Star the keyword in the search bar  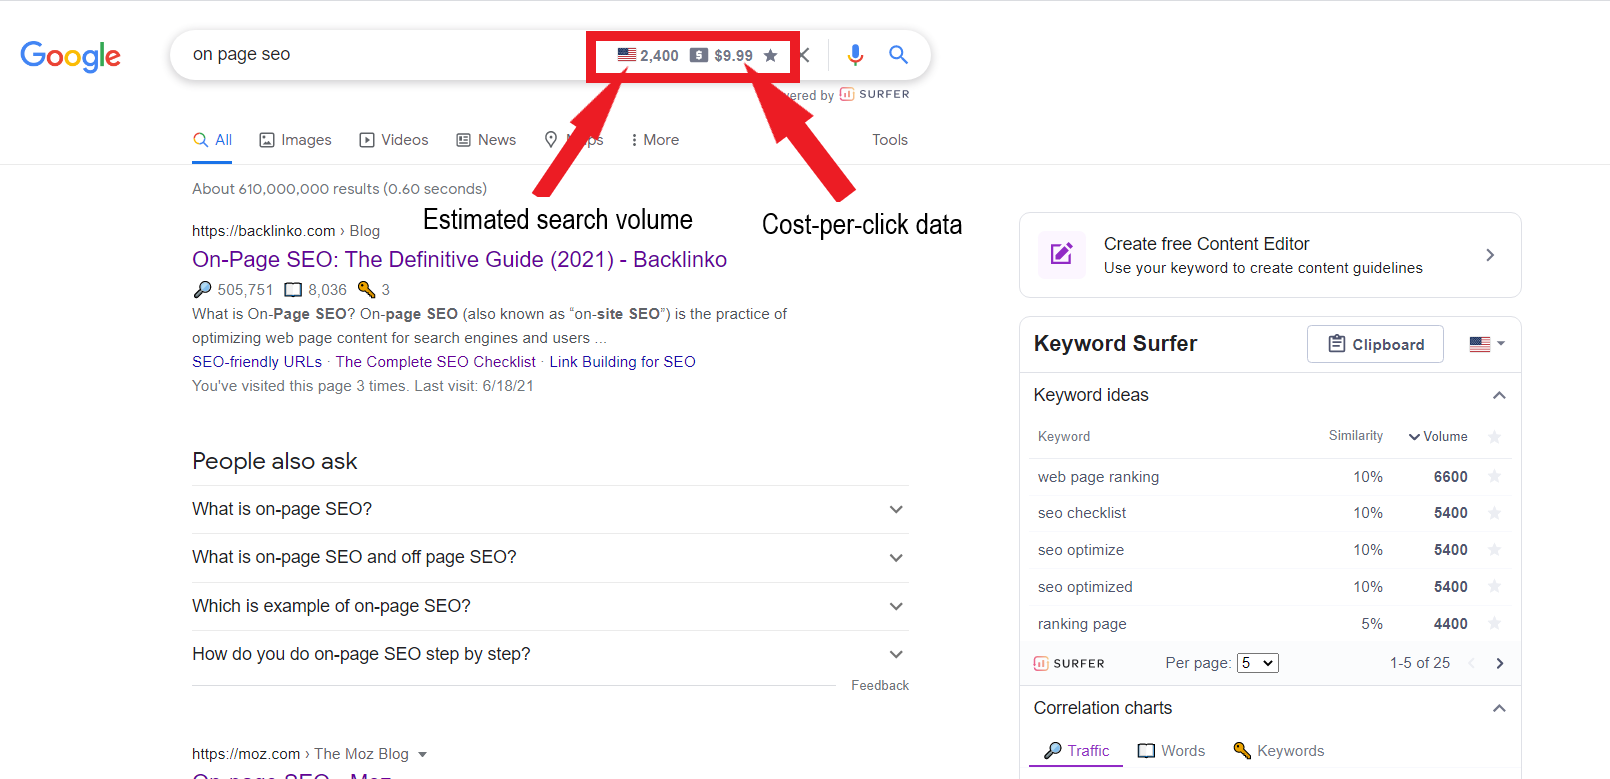(x=770, y=56)
